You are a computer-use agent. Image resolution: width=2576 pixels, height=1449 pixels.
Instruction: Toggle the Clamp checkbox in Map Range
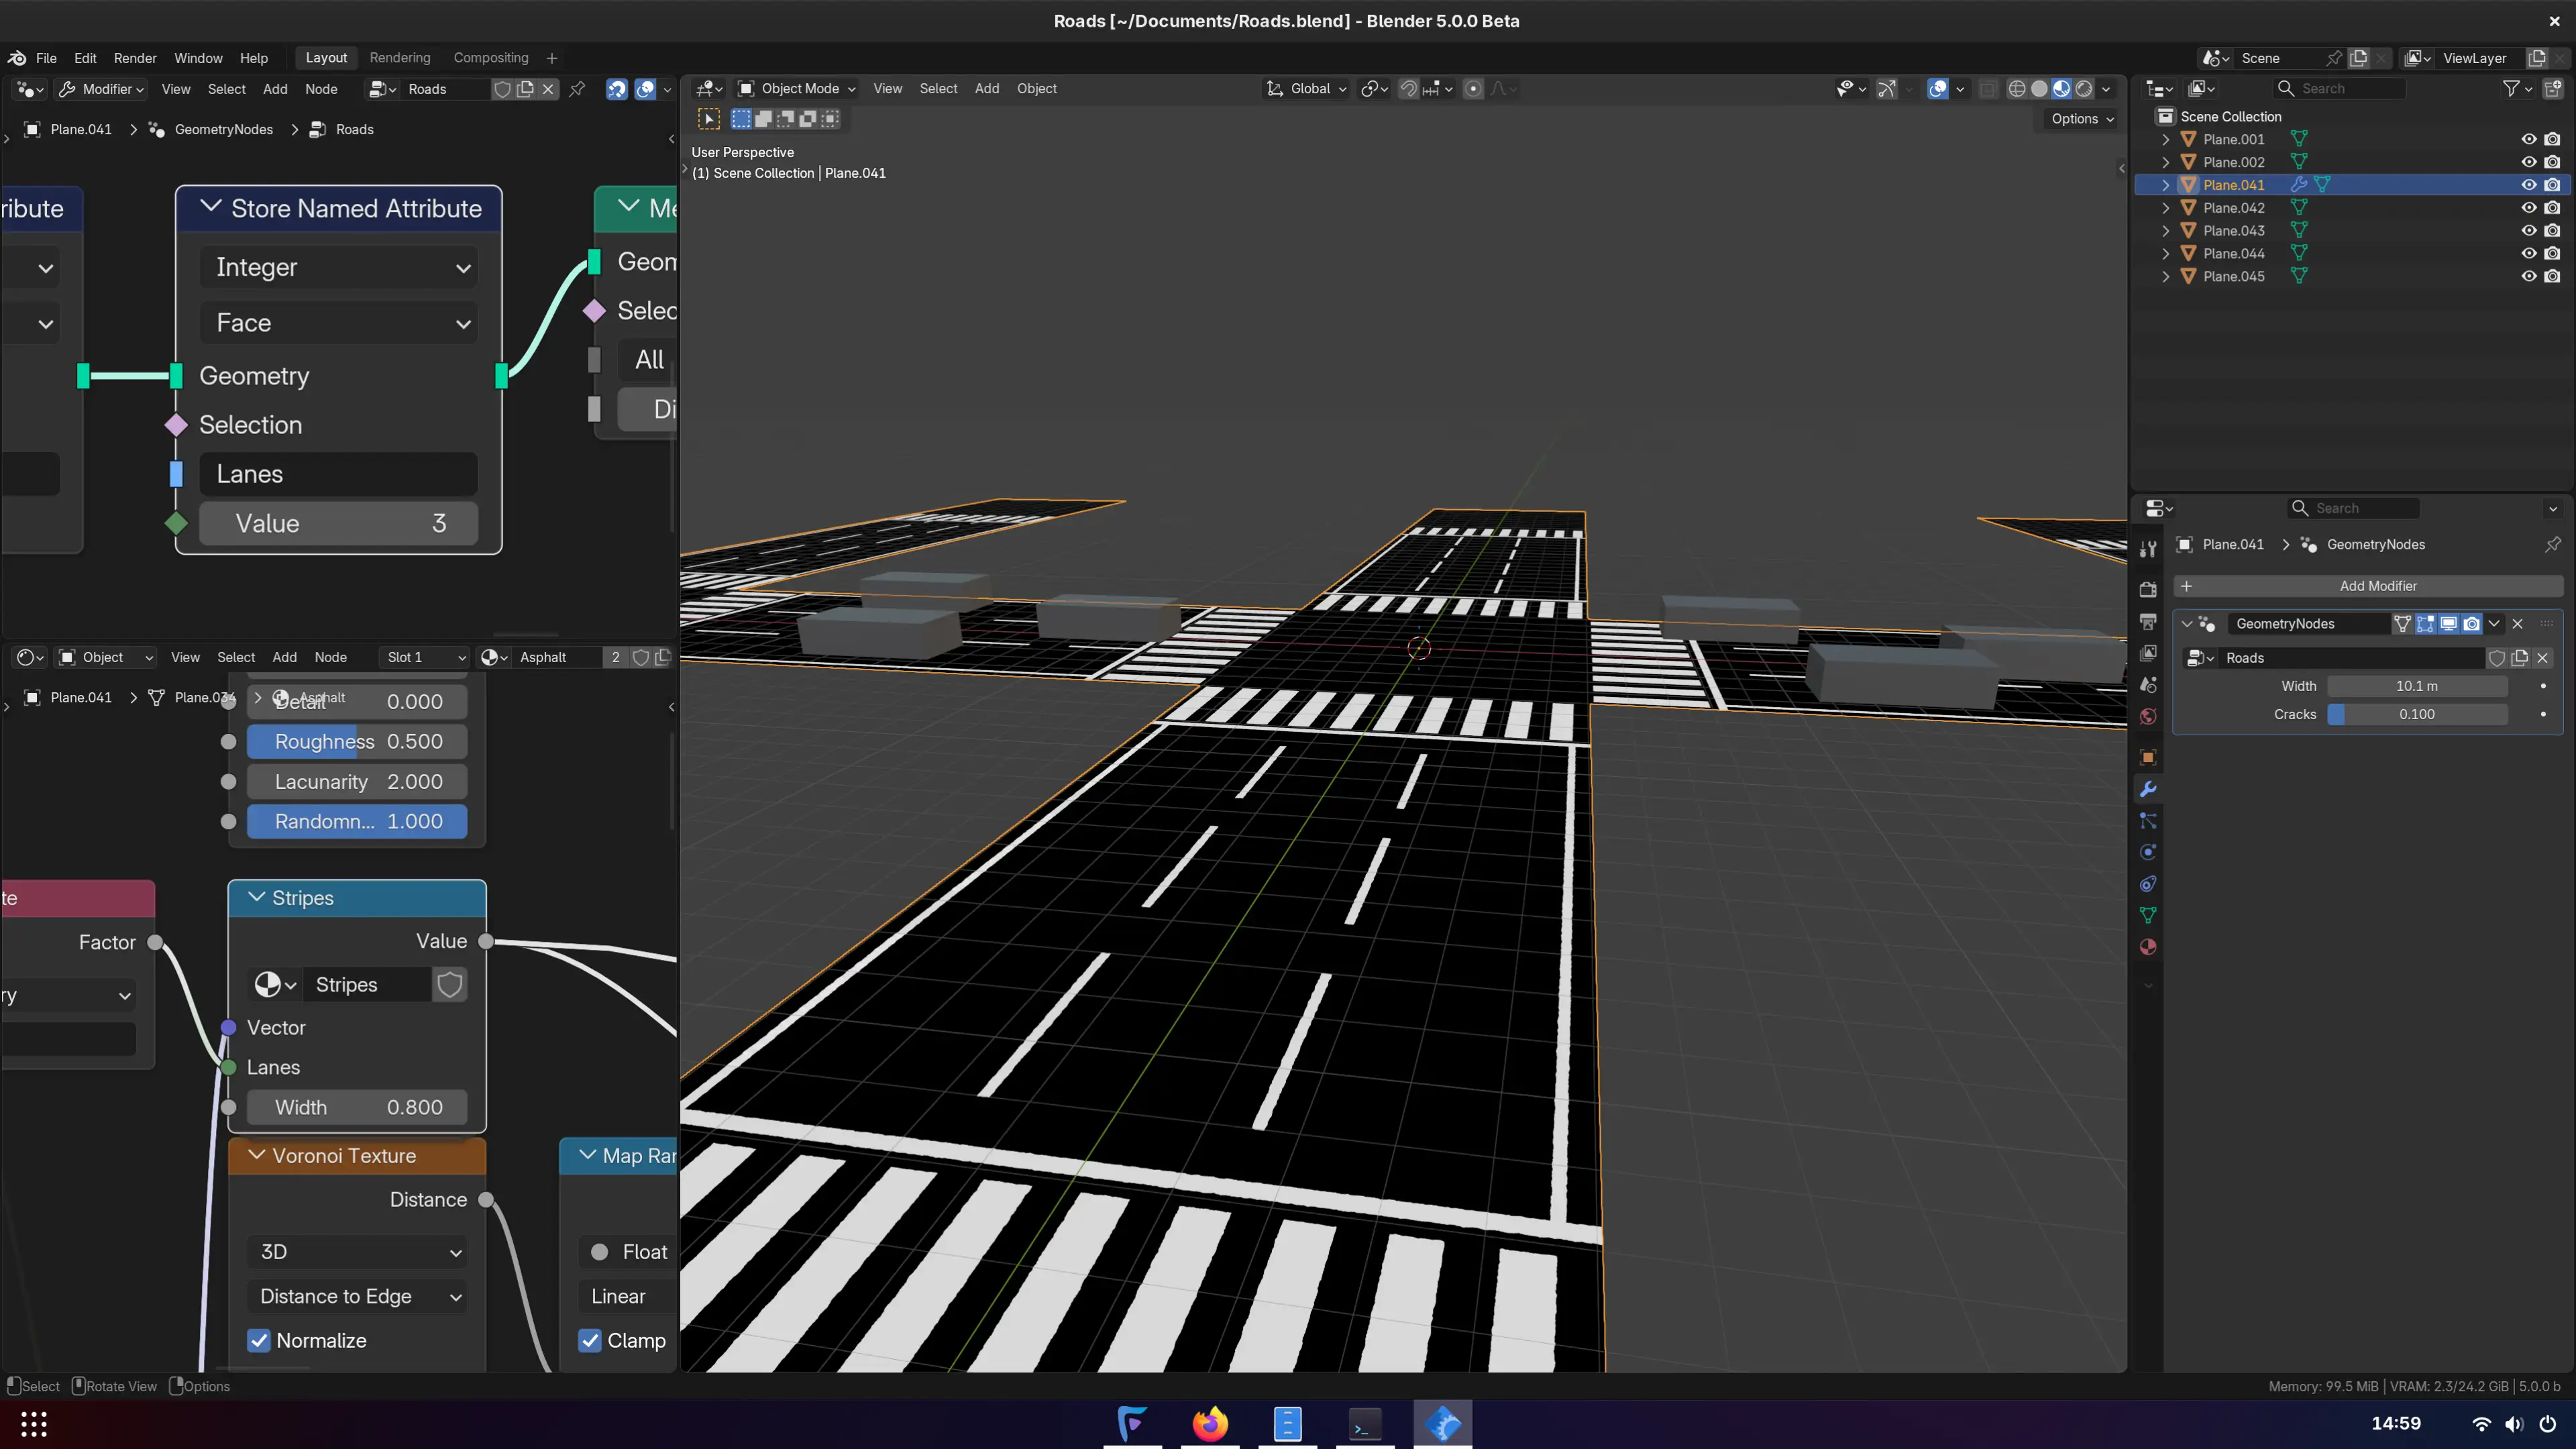pos(590,1340)
